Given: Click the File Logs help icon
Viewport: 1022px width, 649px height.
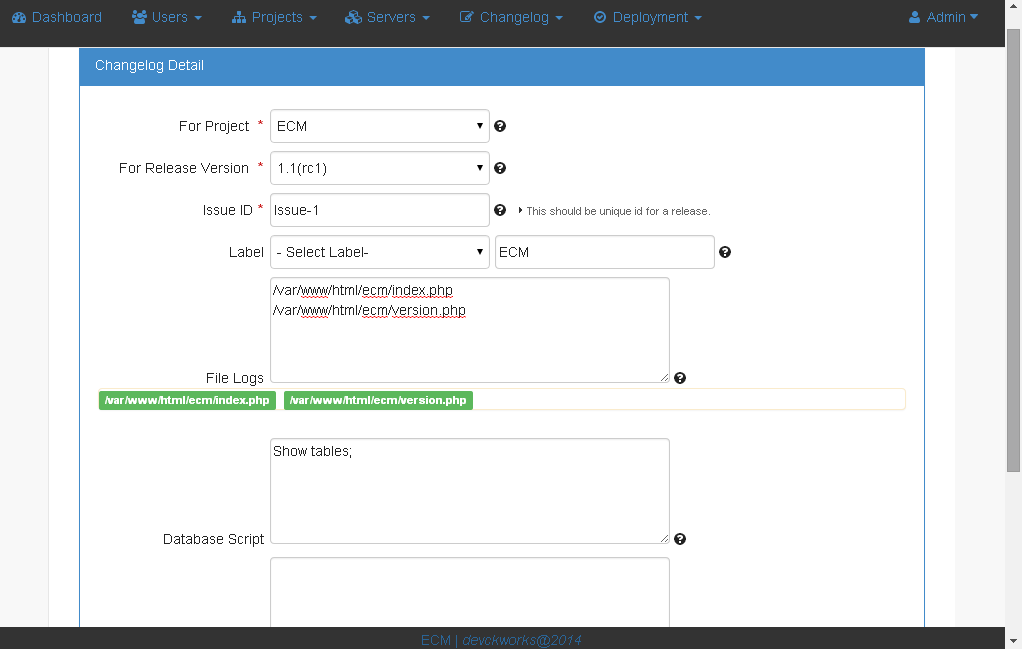Looking at the screenshot, I should pos(680,377).
